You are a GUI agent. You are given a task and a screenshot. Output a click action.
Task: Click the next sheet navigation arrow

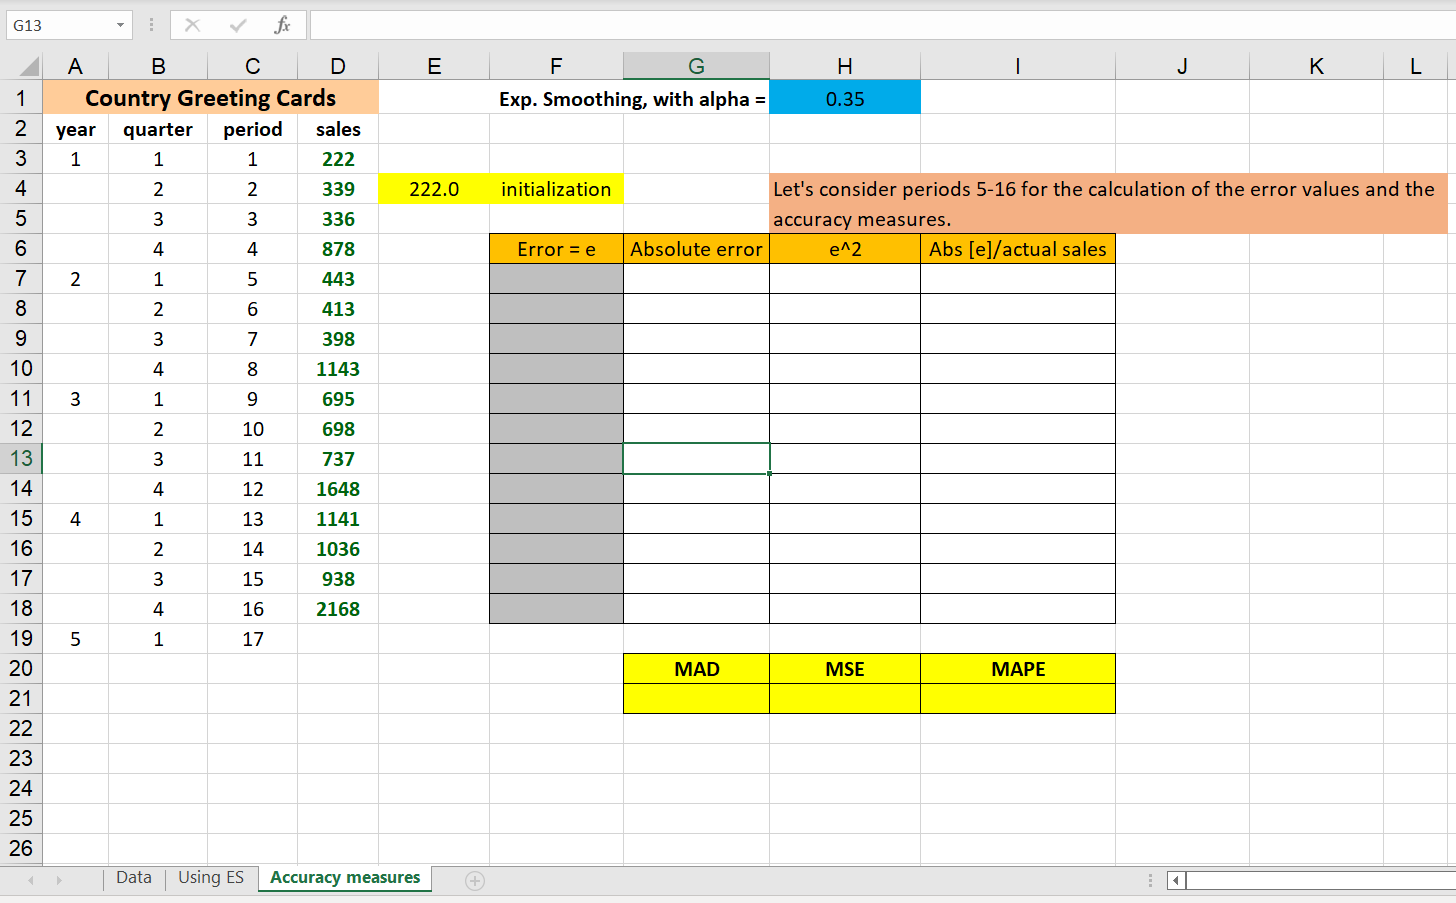pyautogui.click(x=59, y=880)
